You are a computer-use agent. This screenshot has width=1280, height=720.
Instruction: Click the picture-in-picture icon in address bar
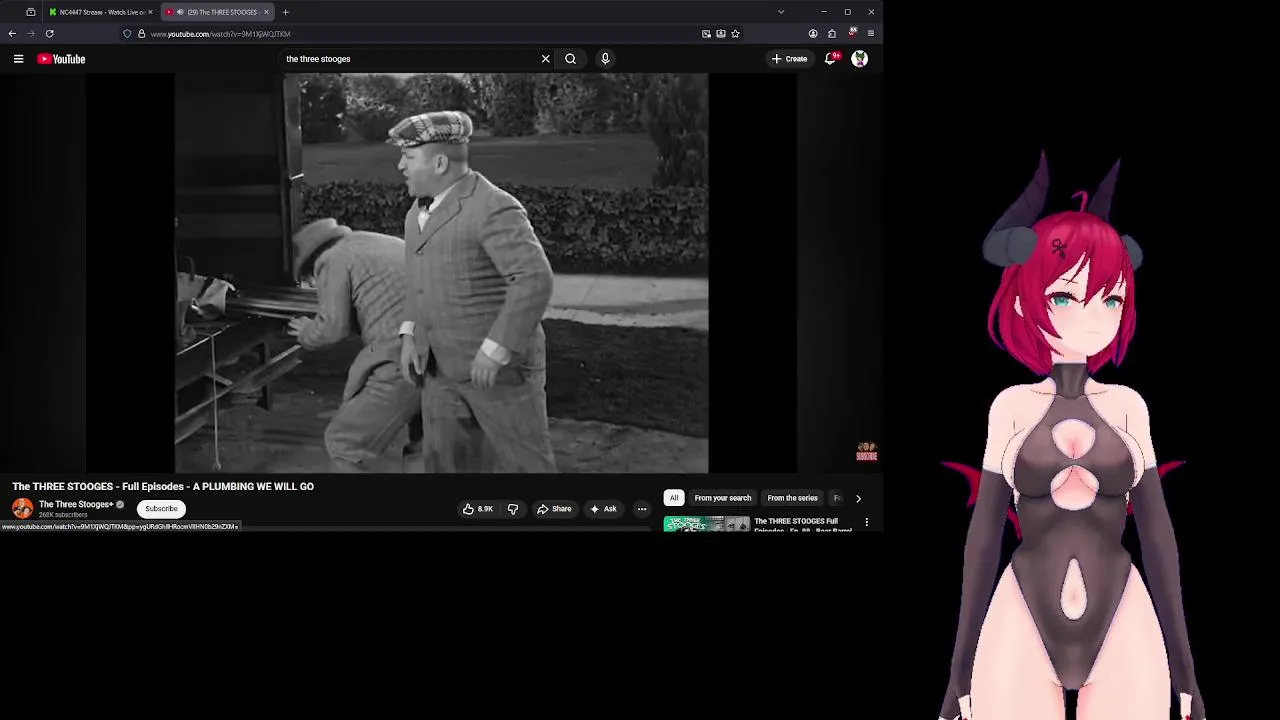pyautogui.click(x=706, y=34)
